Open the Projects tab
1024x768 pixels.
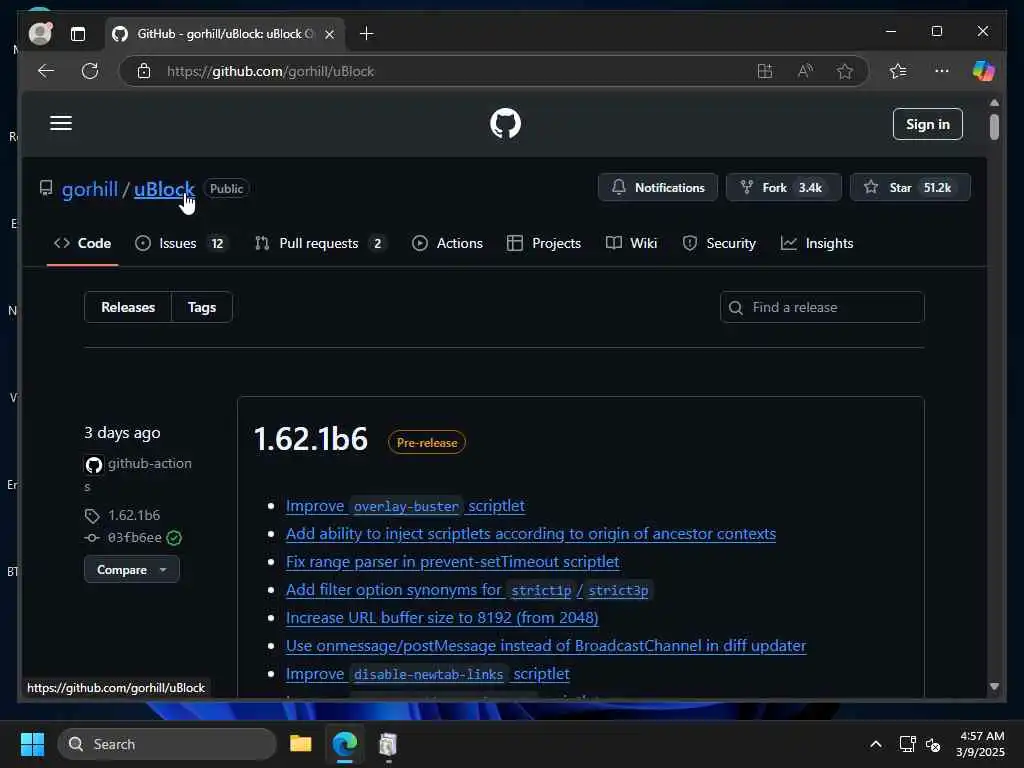pyautogui.click(x=543, y=243)
